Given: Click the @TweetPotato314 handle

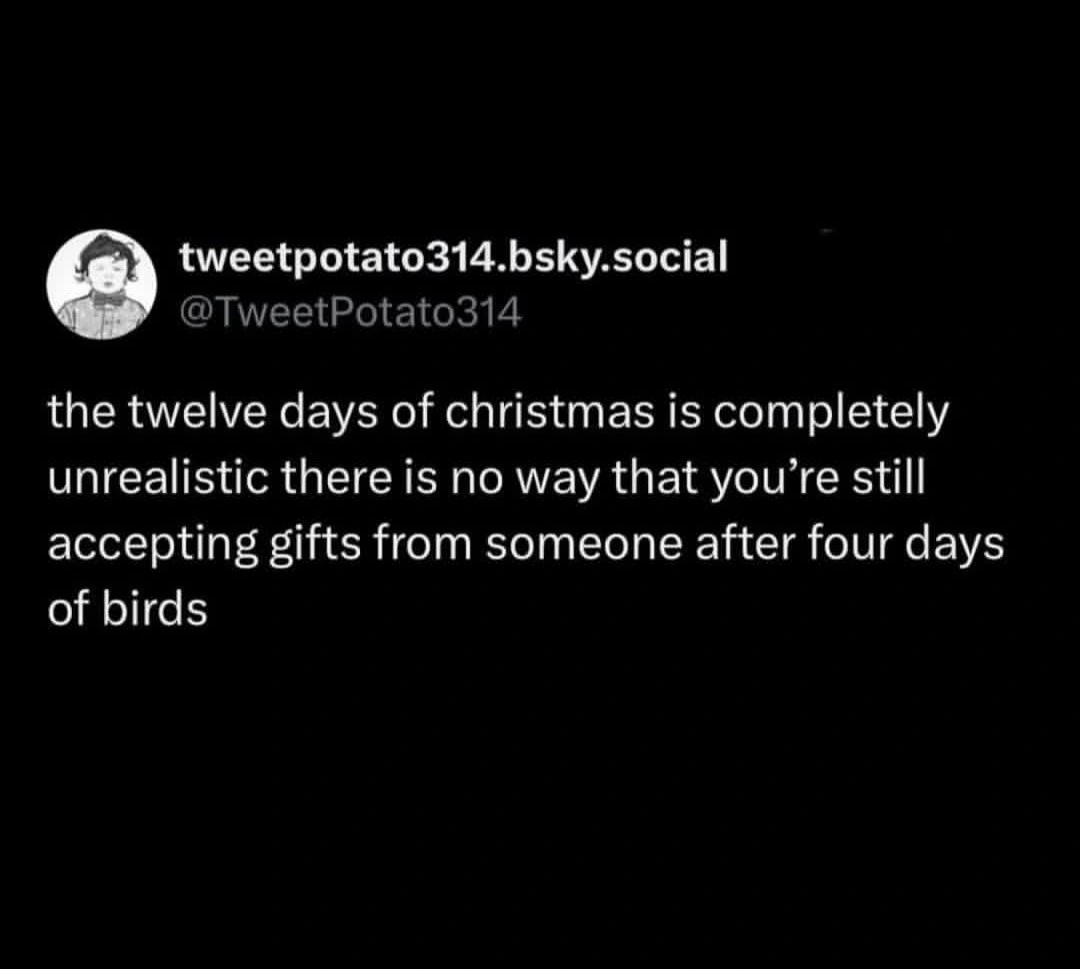Looking at the screenshot, I should pyautogui.click(x=350, y=313).
